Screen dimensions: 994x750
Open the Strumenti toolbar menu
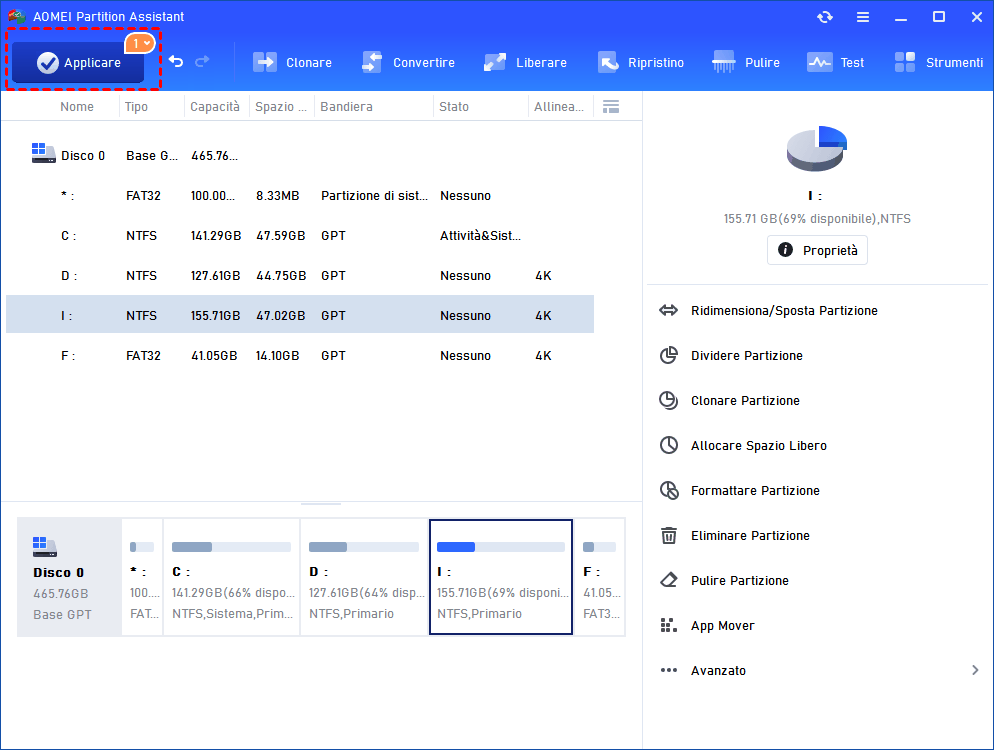coord(938,62)
